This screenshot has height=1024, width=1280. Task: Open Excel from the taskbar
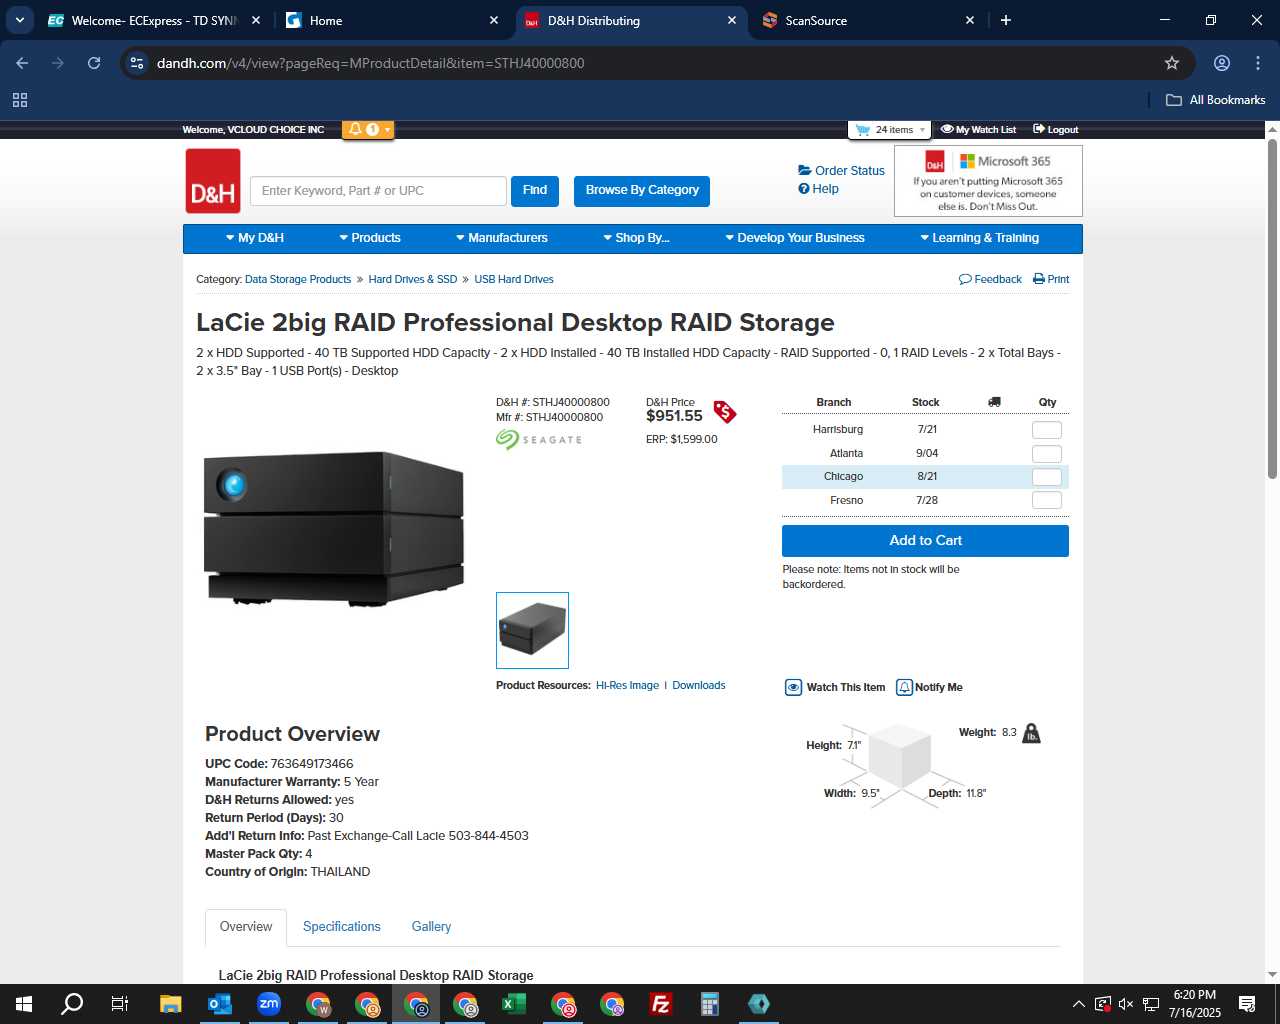coord(514,1004)
